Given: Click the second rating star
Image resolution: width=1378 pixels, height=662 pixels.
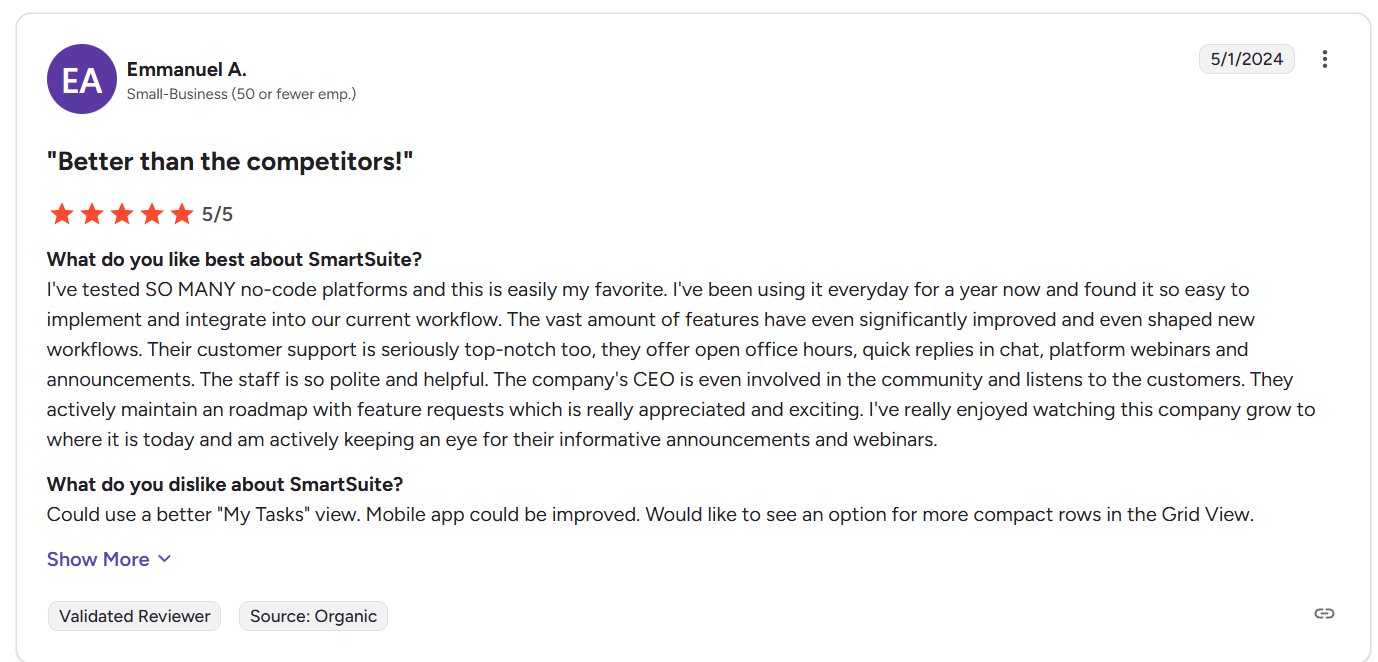Looking at the screenshot, I should tap(92, 214).
